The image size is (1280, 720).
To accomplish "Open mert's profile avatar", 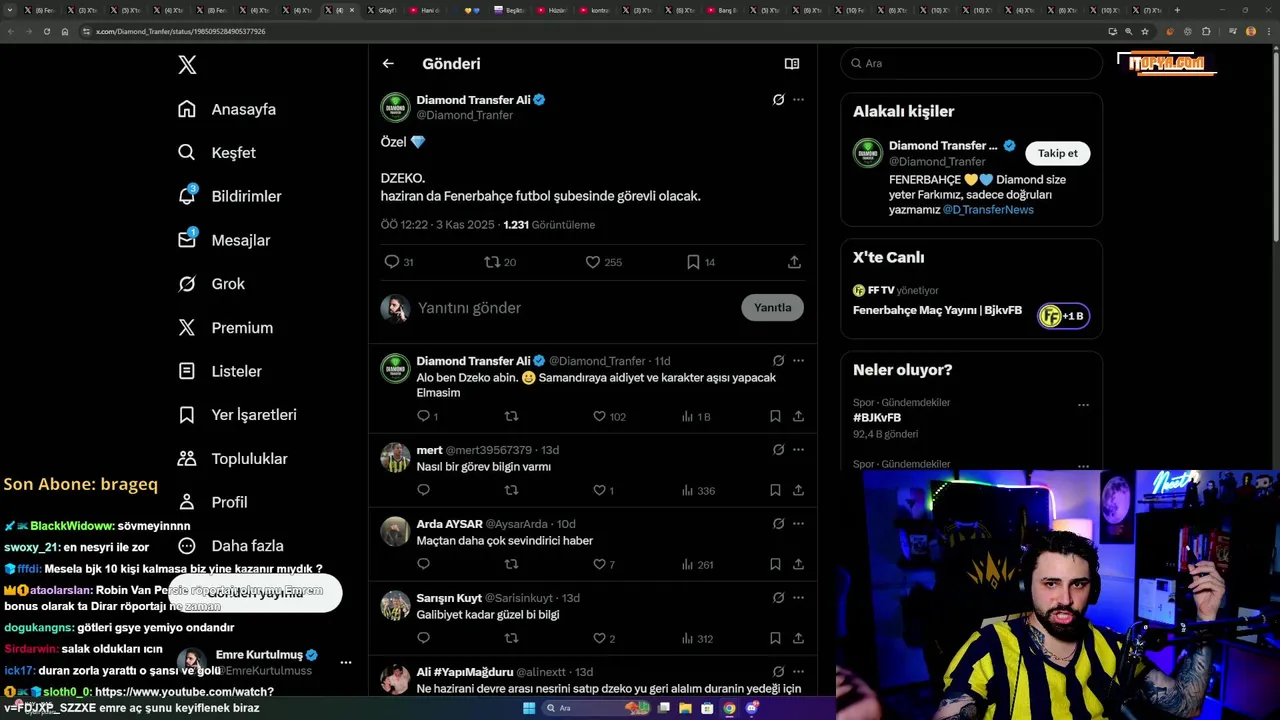I will pos(395,458).
